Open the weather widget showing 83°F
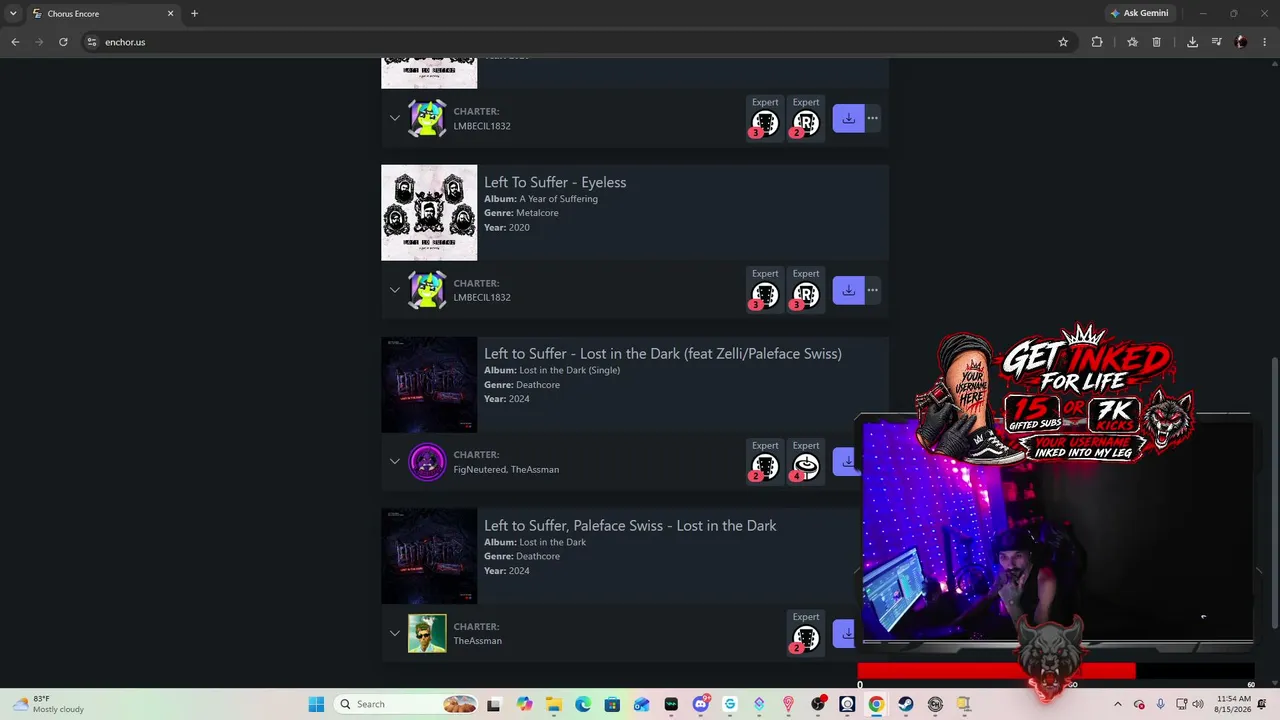 point(48,704)
